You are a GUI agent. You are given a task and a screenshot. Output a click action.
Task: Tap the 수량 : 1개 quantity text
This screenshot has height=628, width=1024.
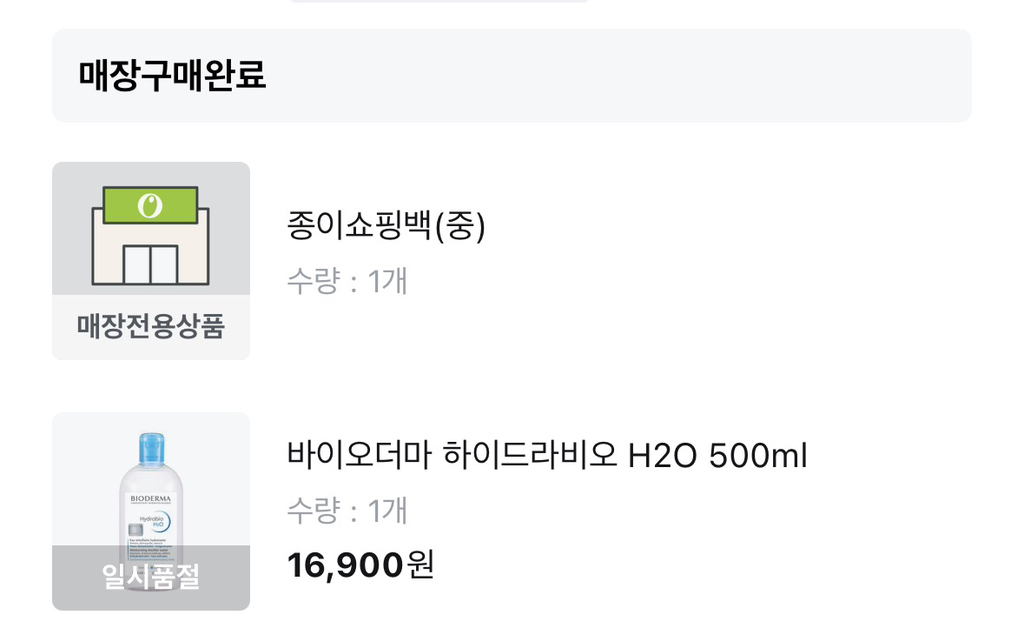click(344, 283)
